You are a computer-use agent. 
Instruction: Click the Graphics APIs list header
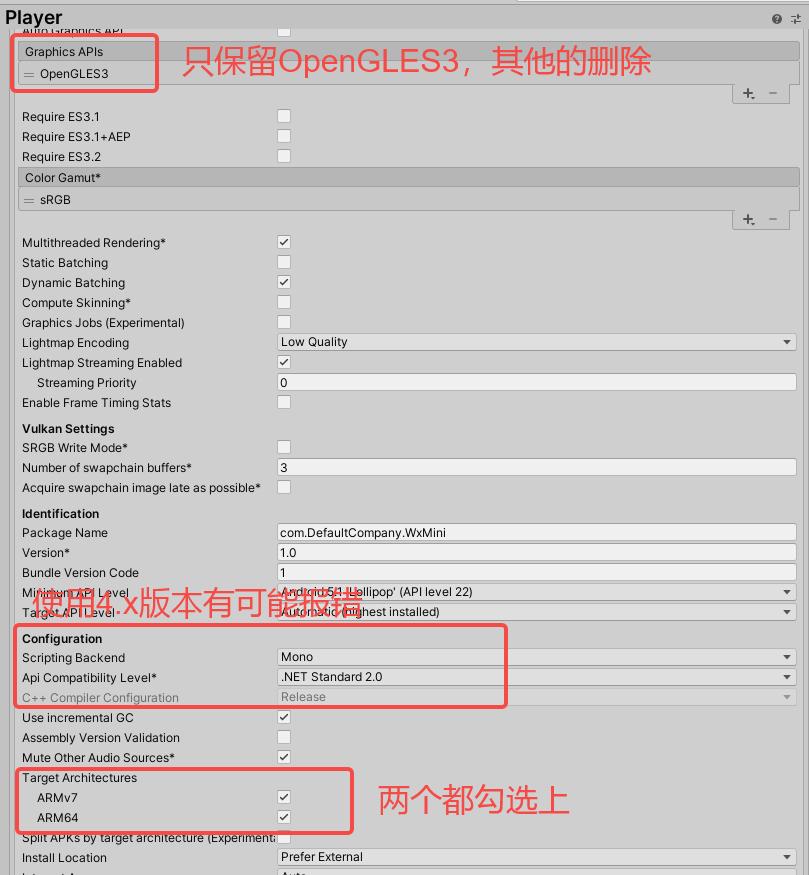[x=408, y=52]
